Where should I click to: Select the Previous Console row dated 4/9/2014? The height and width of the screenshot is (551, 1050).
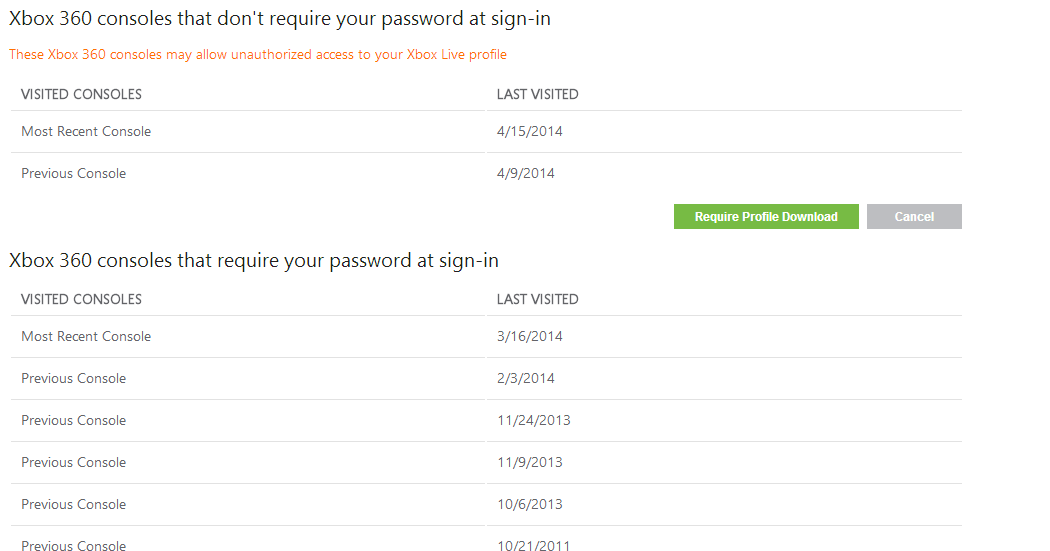tap(74, 174)
